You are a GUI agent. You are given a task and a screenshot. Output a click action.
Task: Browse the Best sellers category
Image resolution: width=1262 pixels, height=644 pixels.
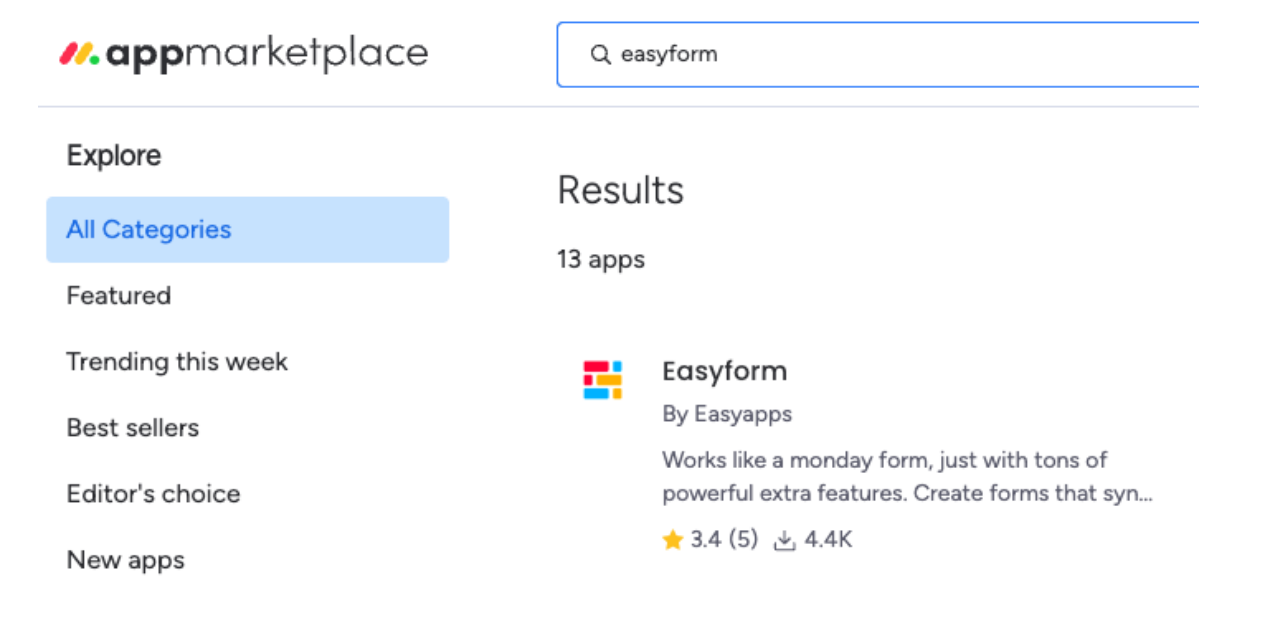pyautogui.click(x=132, y=427)
